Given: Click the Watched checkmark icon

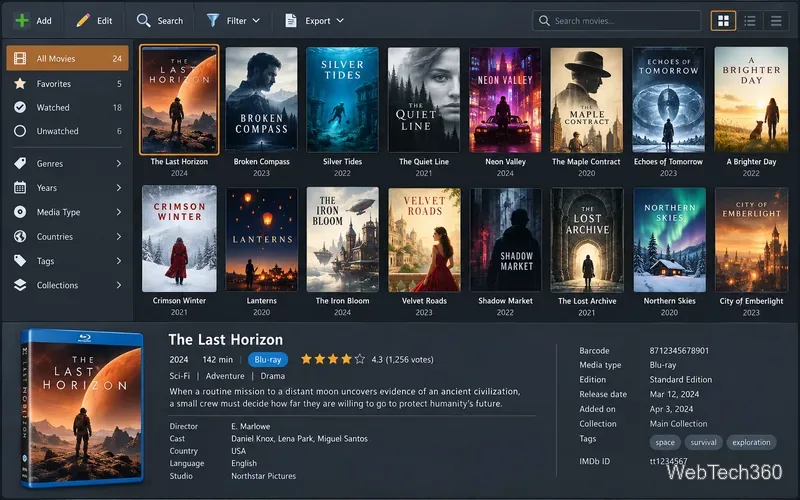Looking at the screenshot, I should (x=20, y=107).
